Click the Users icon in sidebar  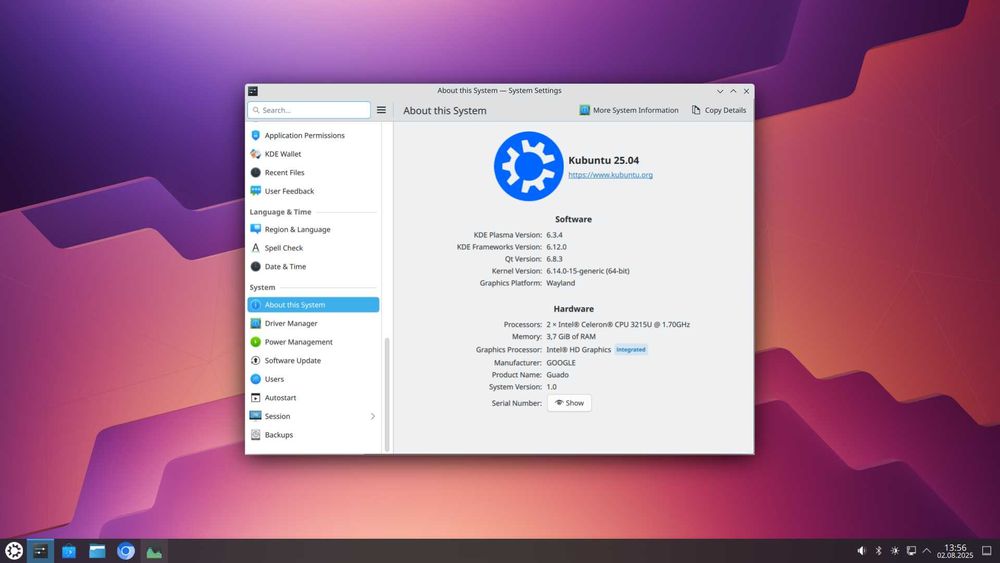[256, 379]
